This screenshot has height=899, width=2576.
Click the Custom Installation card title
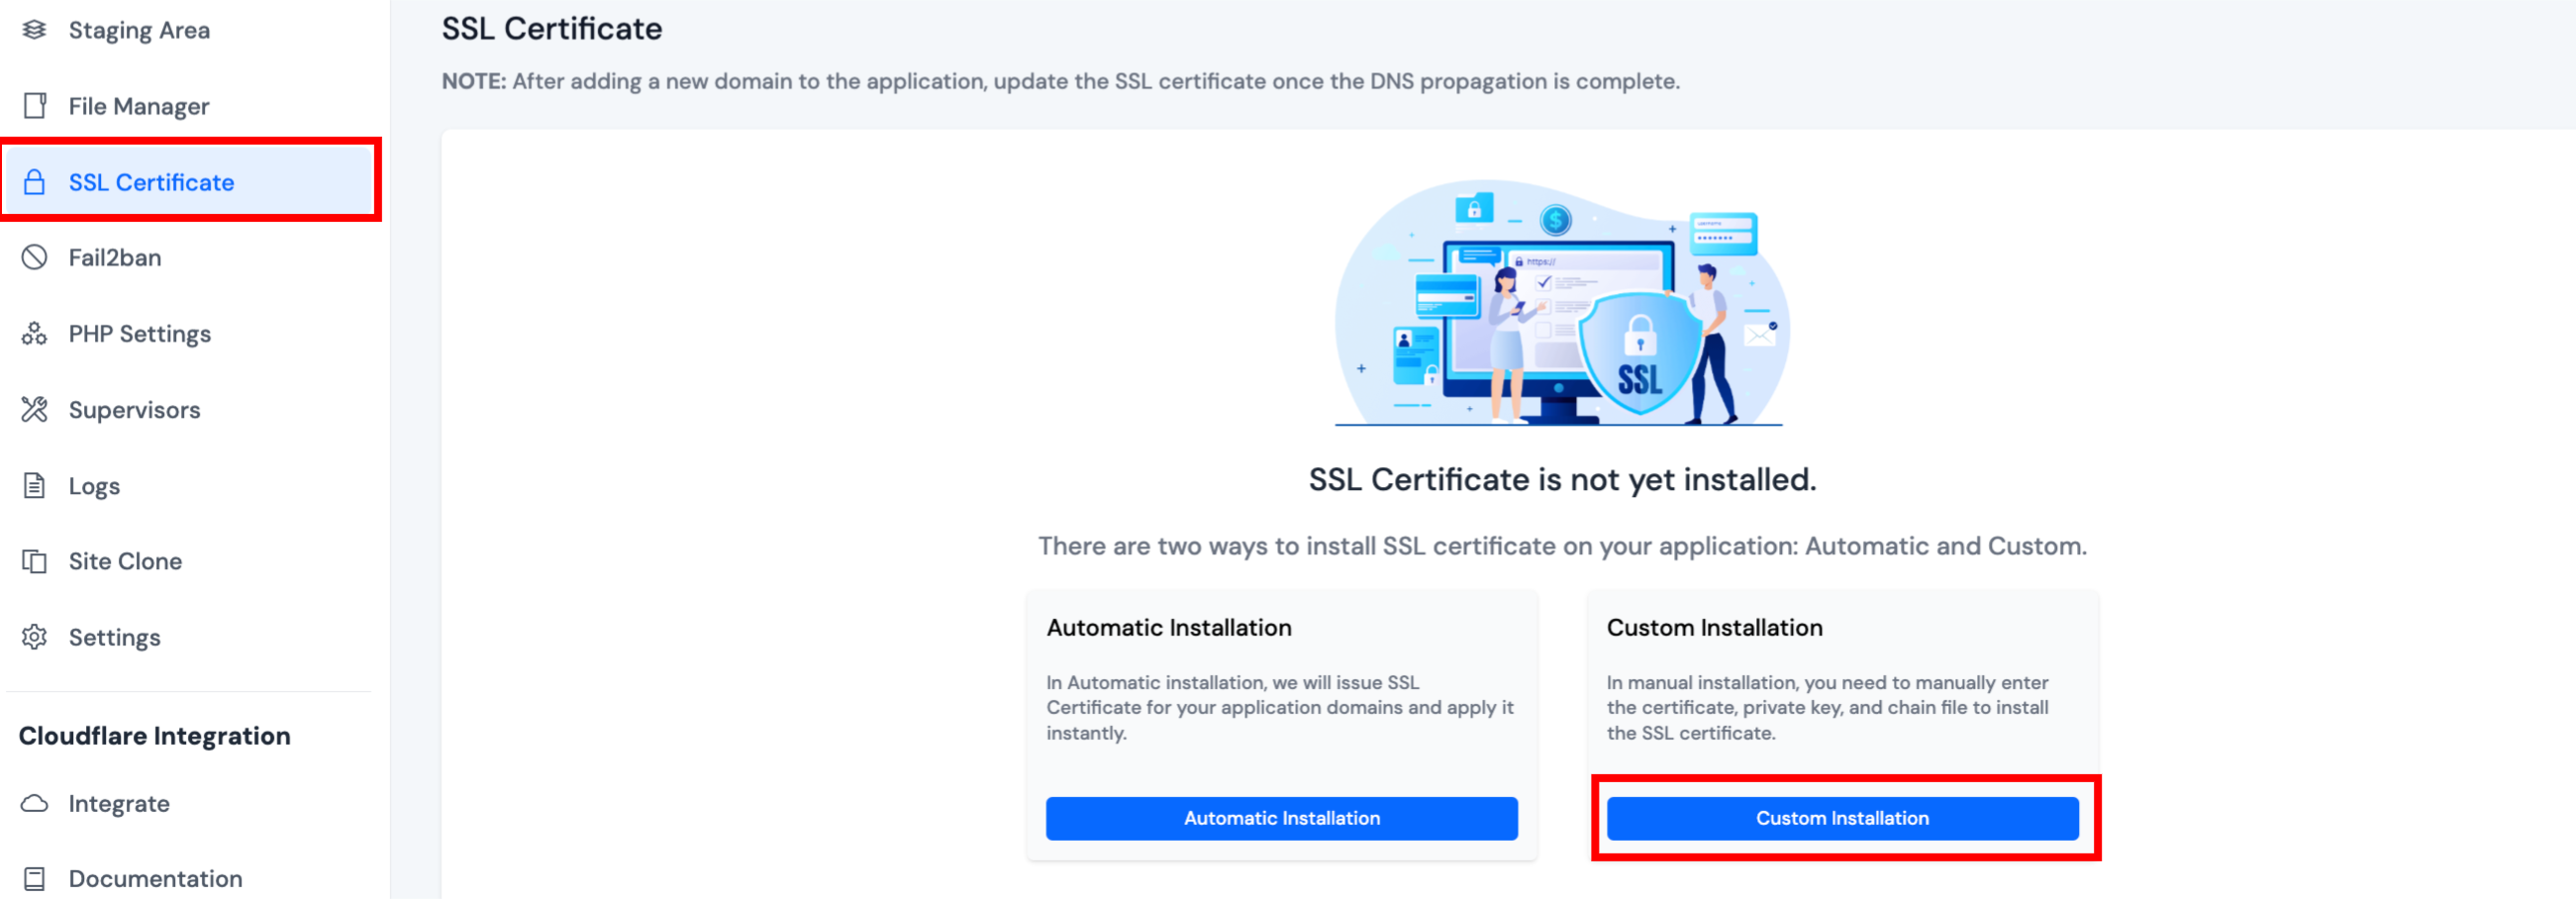click(1714, 628)
